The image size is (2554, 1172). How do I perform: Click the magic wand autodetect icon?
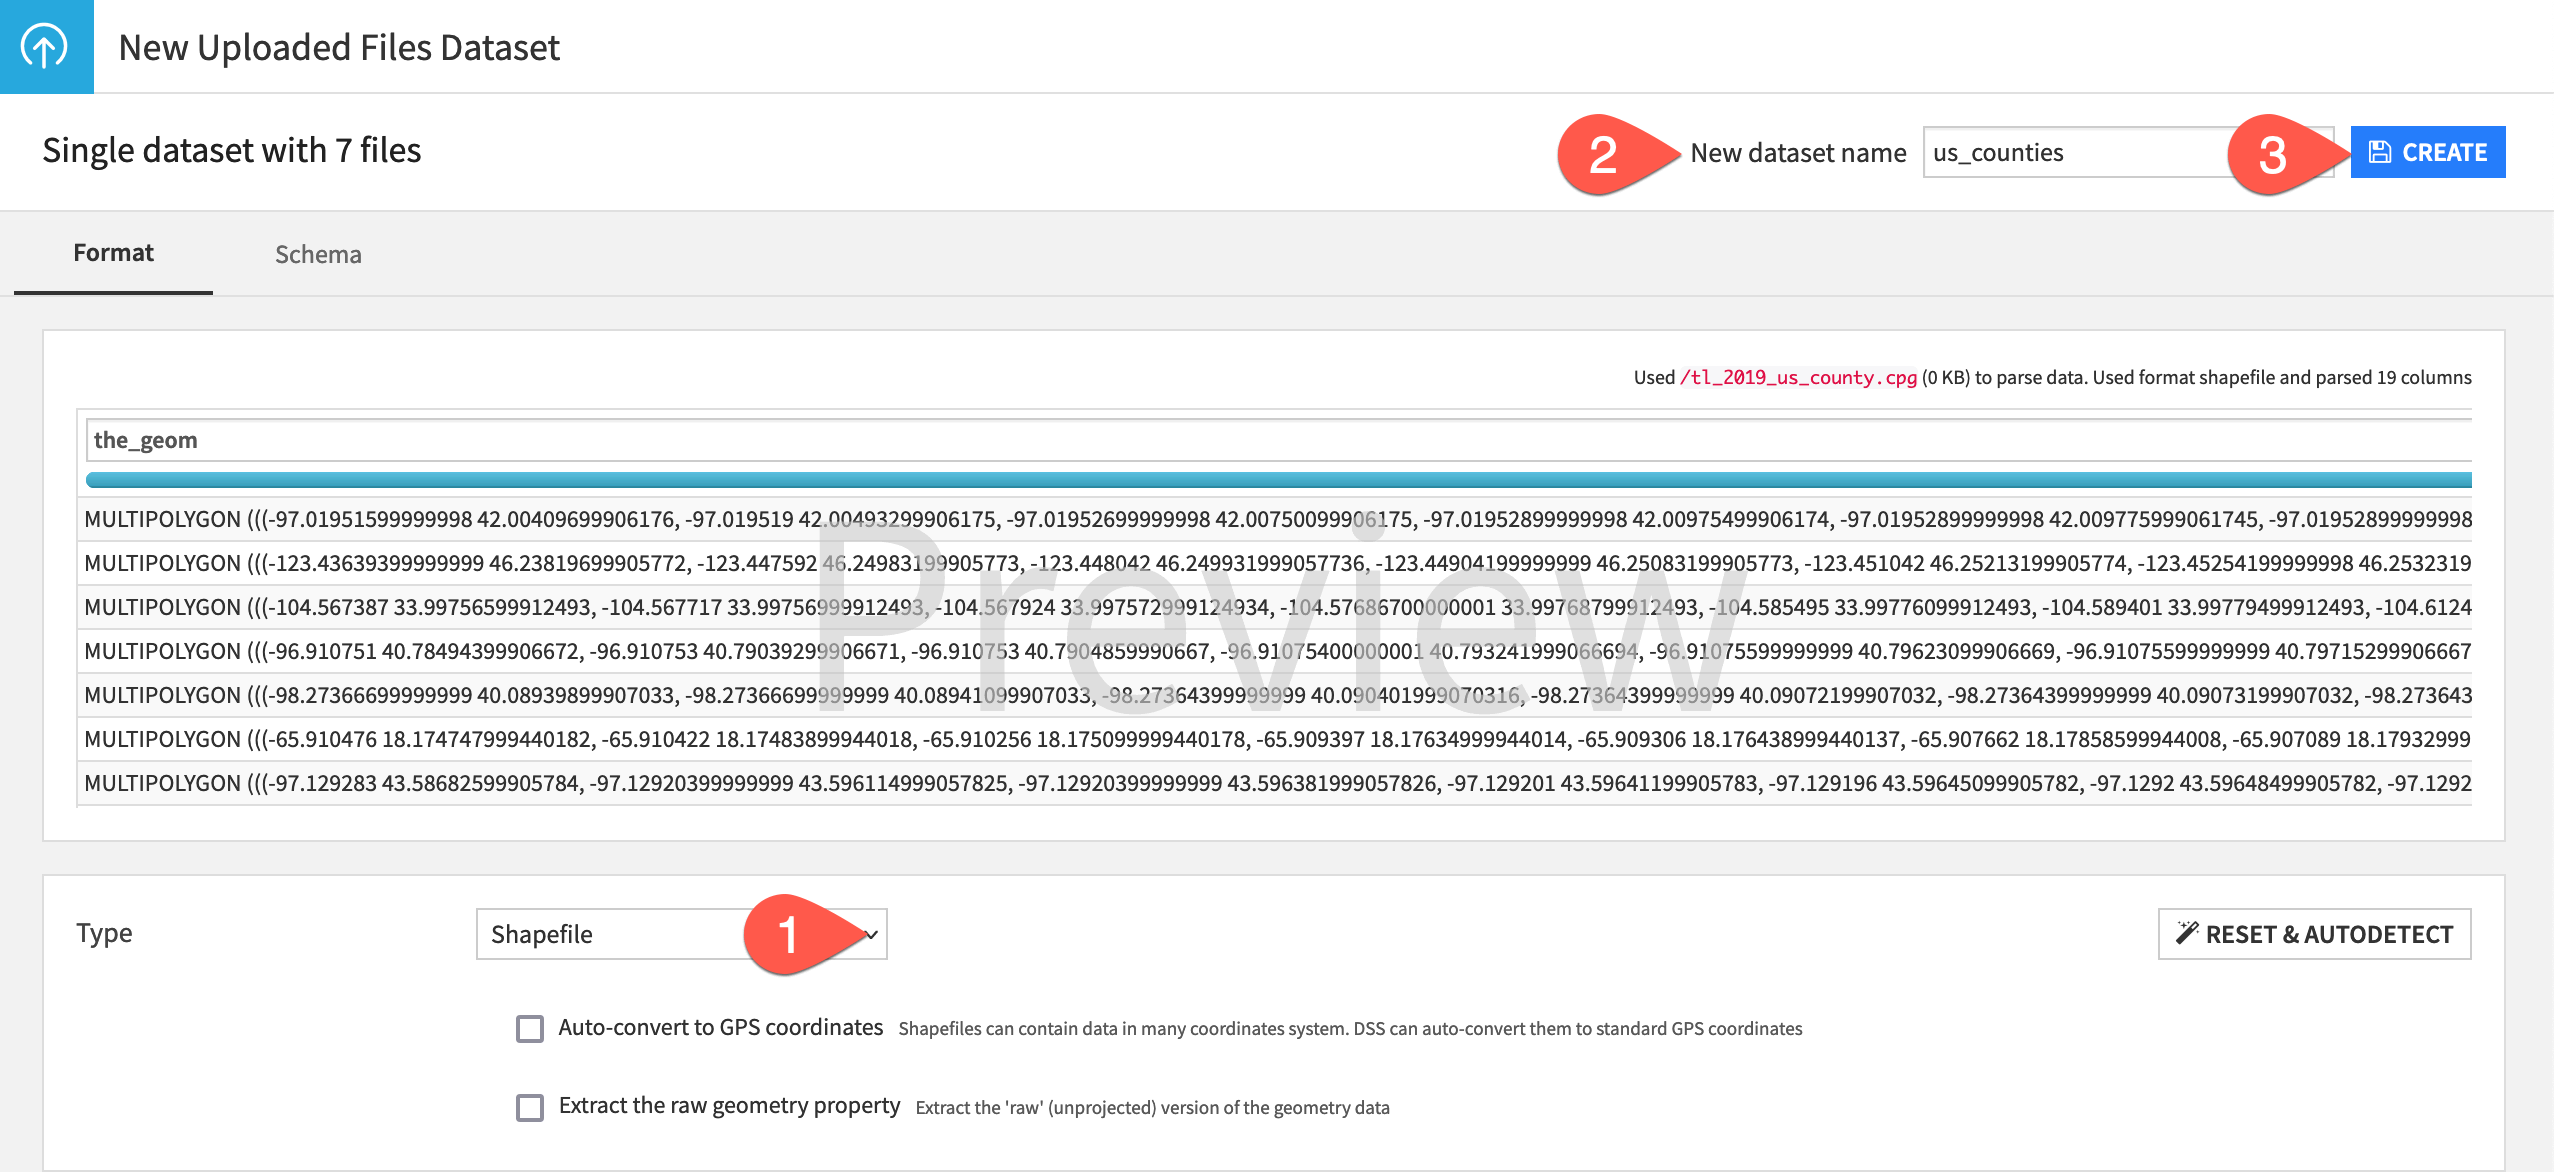tap(2187, 933)
